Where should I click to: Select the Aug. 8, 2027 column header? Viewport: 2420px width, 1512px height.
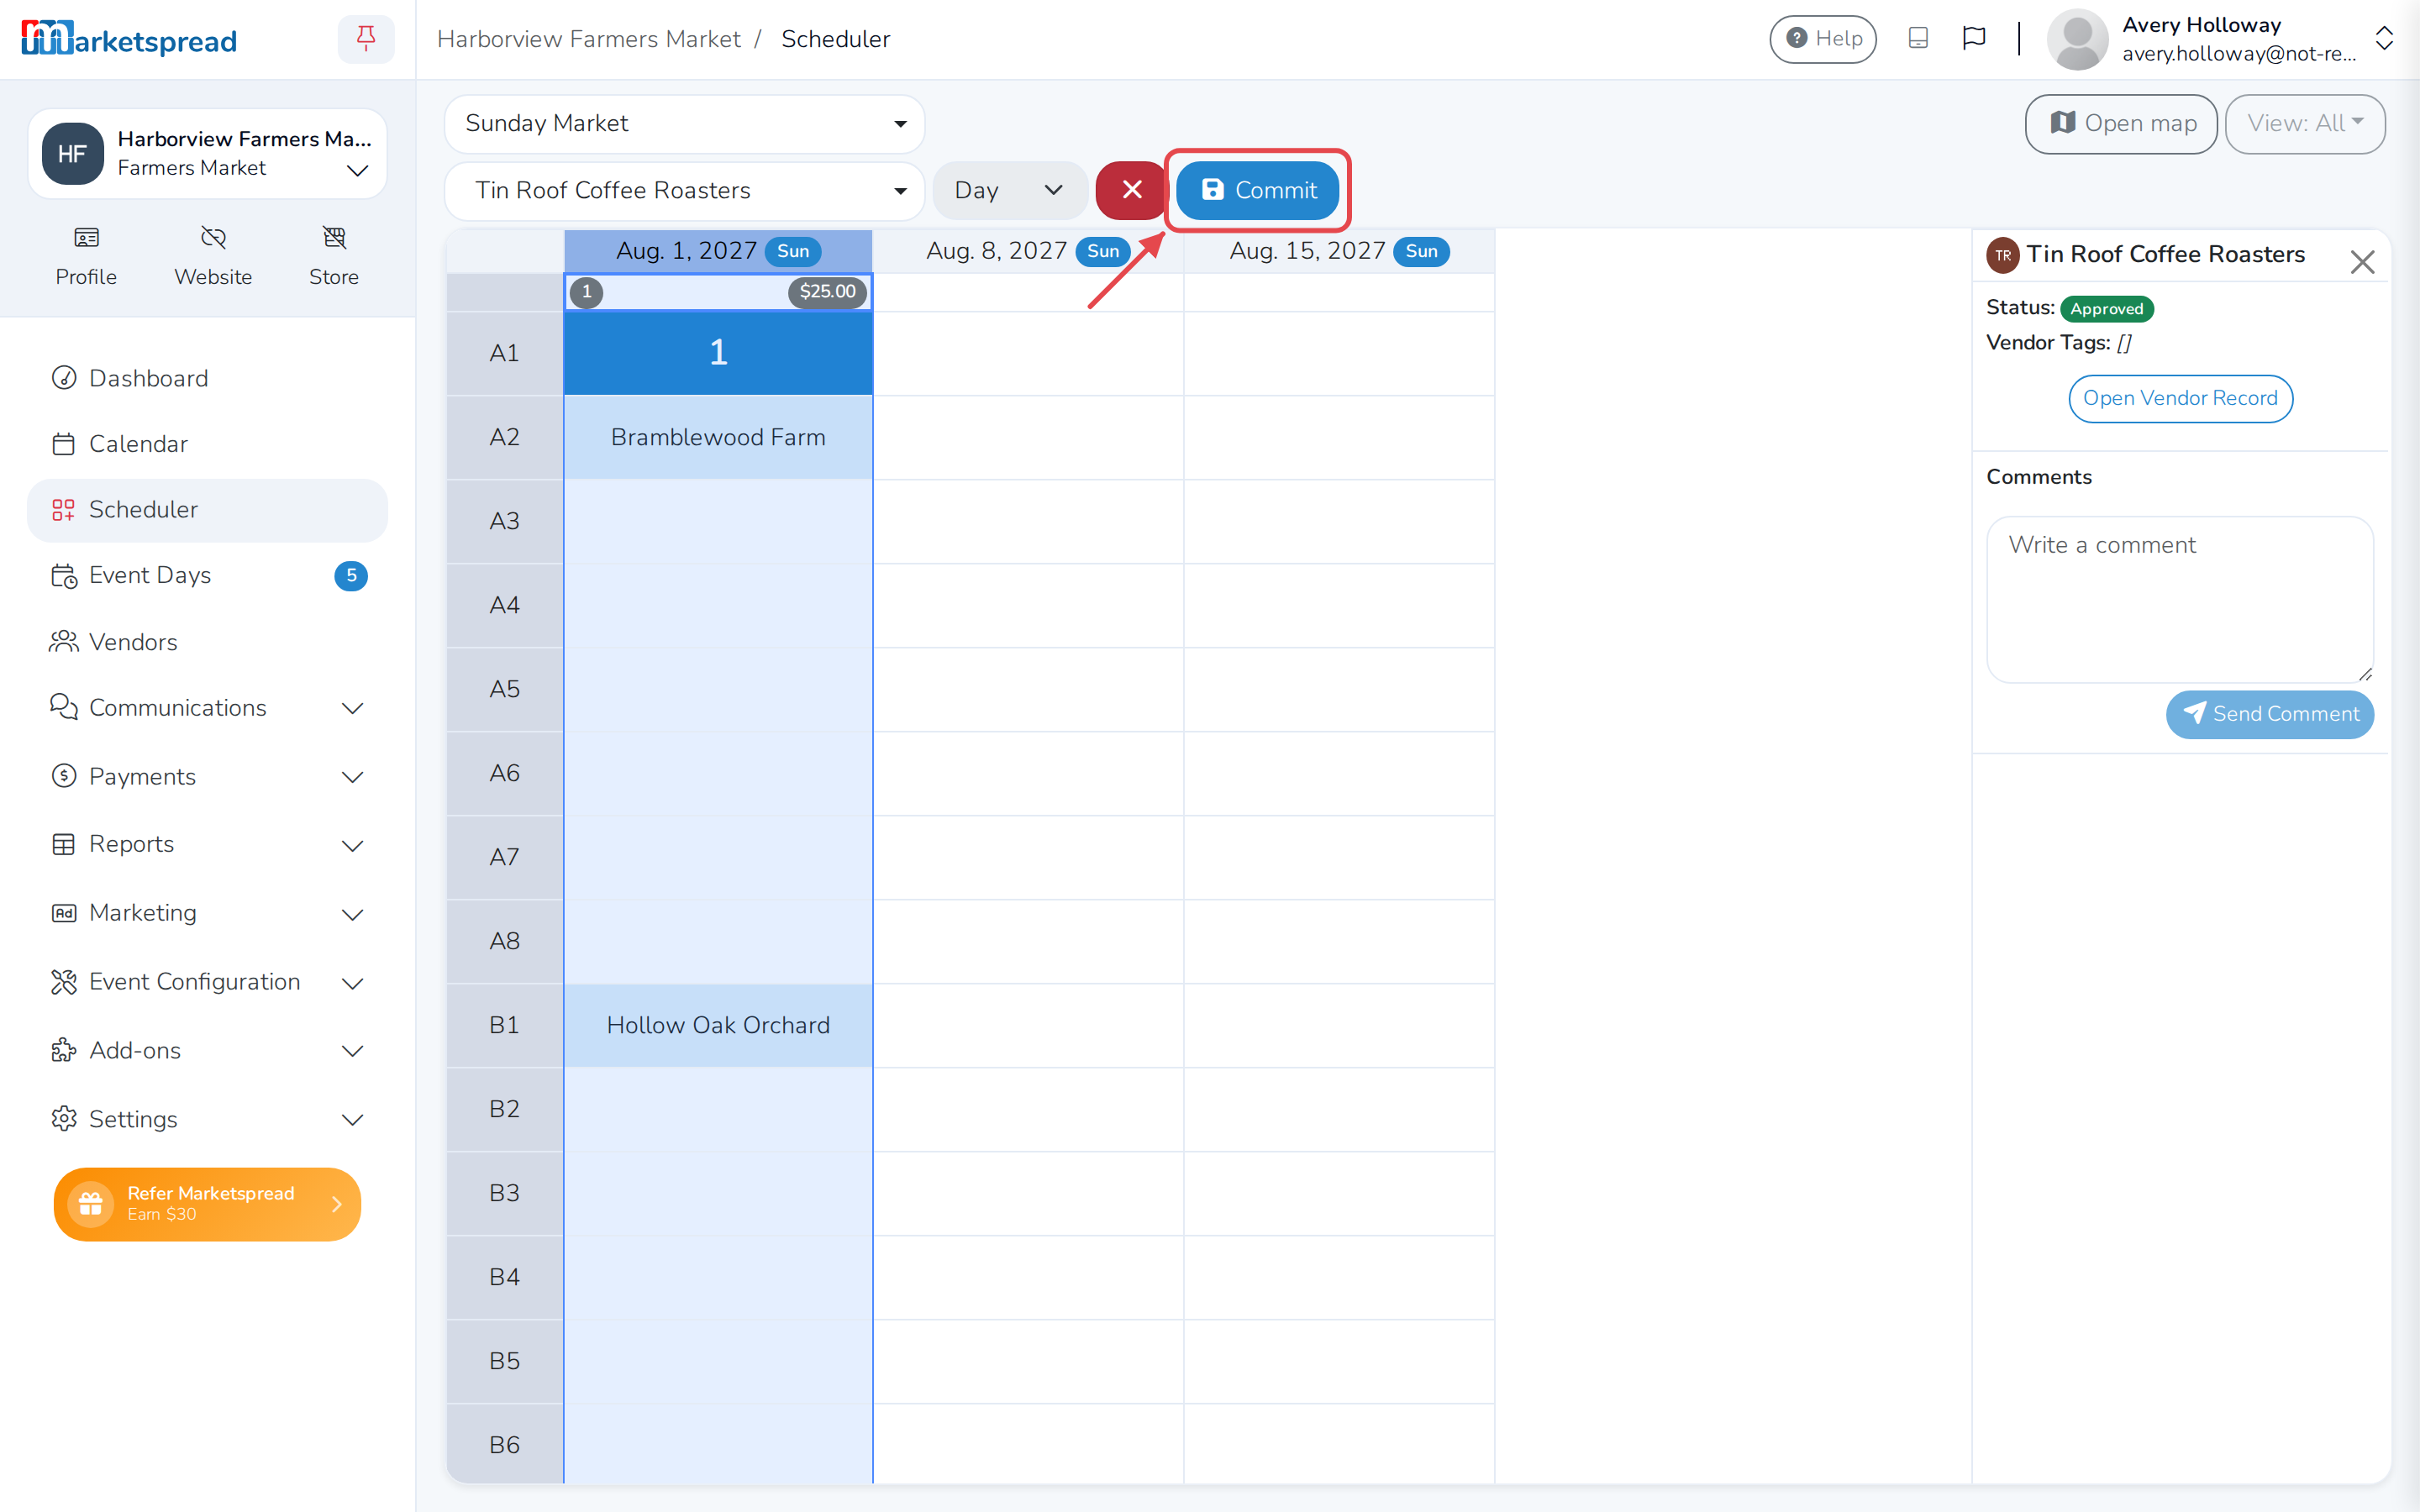click(1028, 251)
